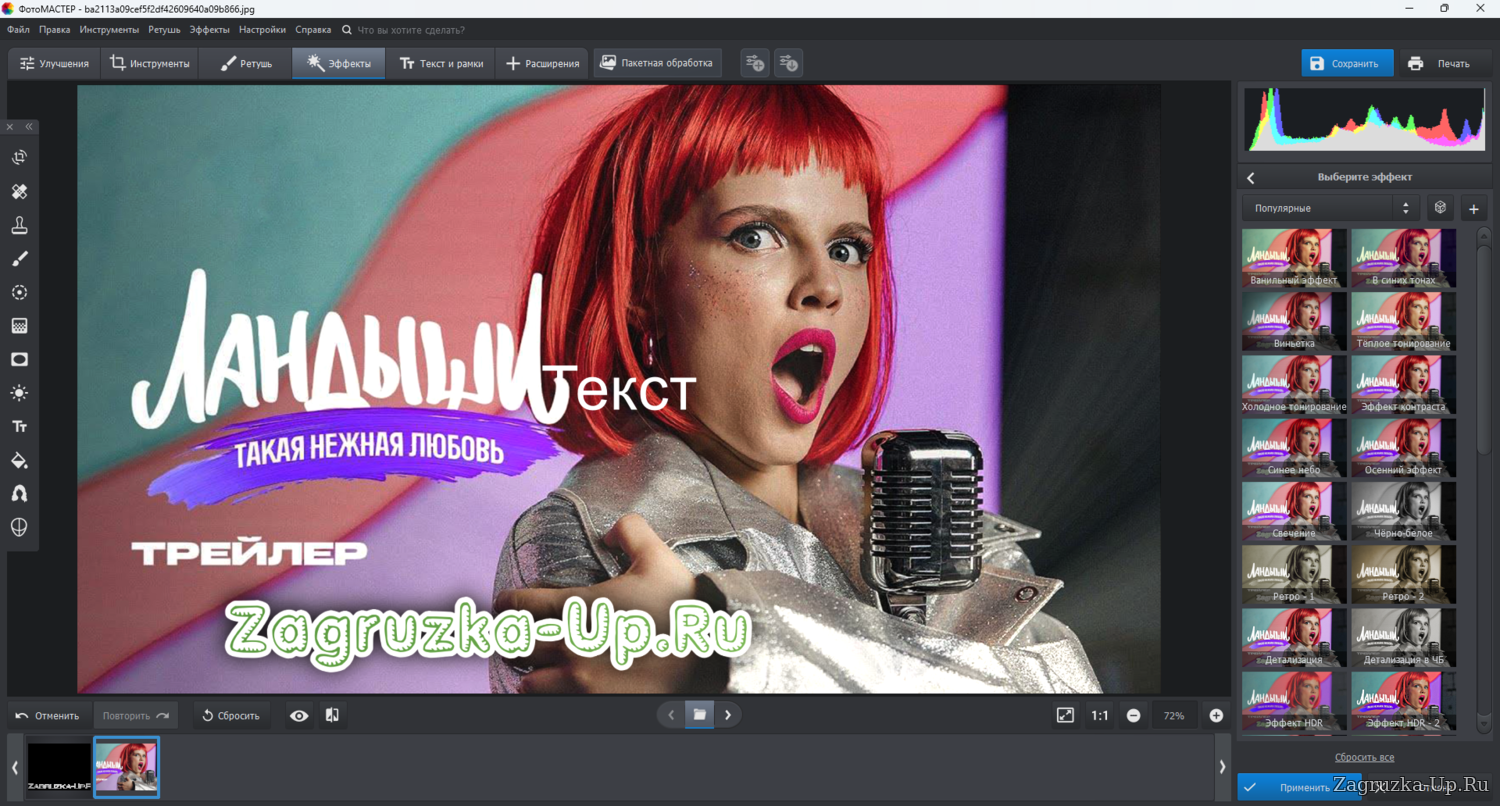Pick the paint bucket fill tool
This screenshot has width=1500, height=806.
coord(19,460)
